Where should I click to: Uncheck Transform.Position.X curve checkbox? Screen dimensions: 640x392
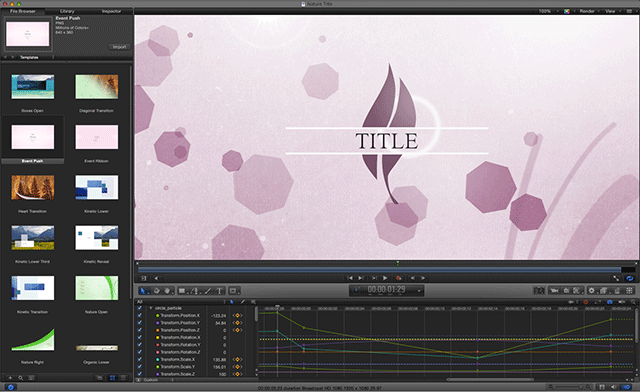pos(140,315)
